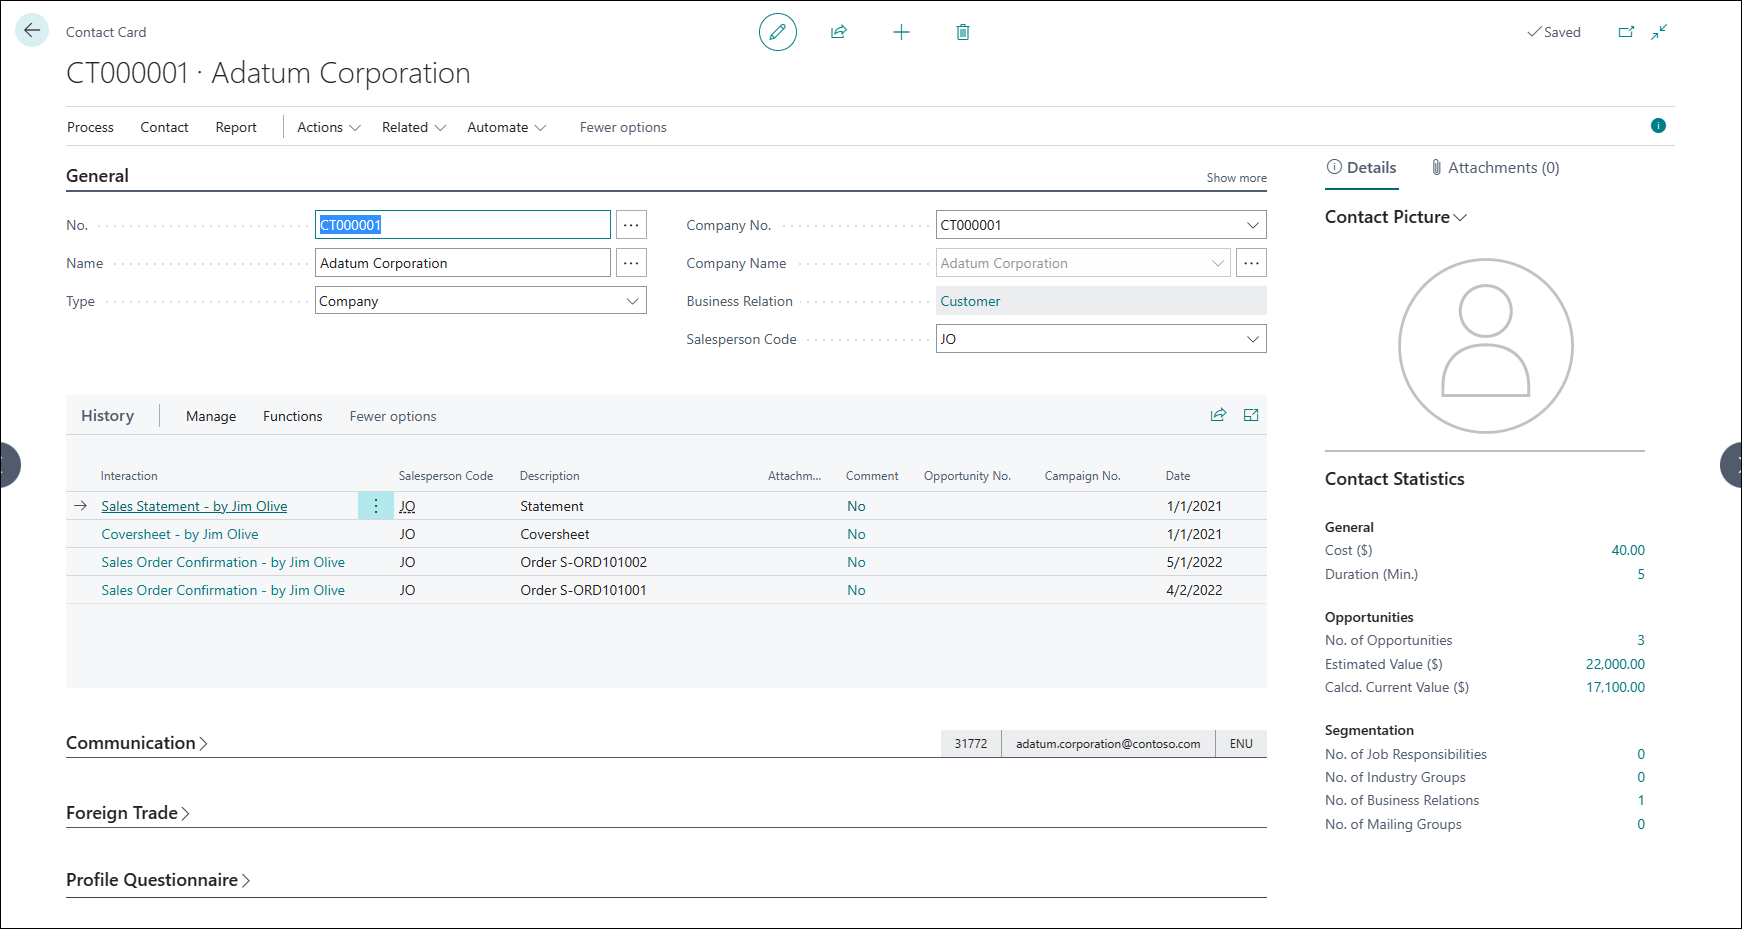The image size is (1742, 929).
Task: Click the Name input field
Action: (462, 263)
